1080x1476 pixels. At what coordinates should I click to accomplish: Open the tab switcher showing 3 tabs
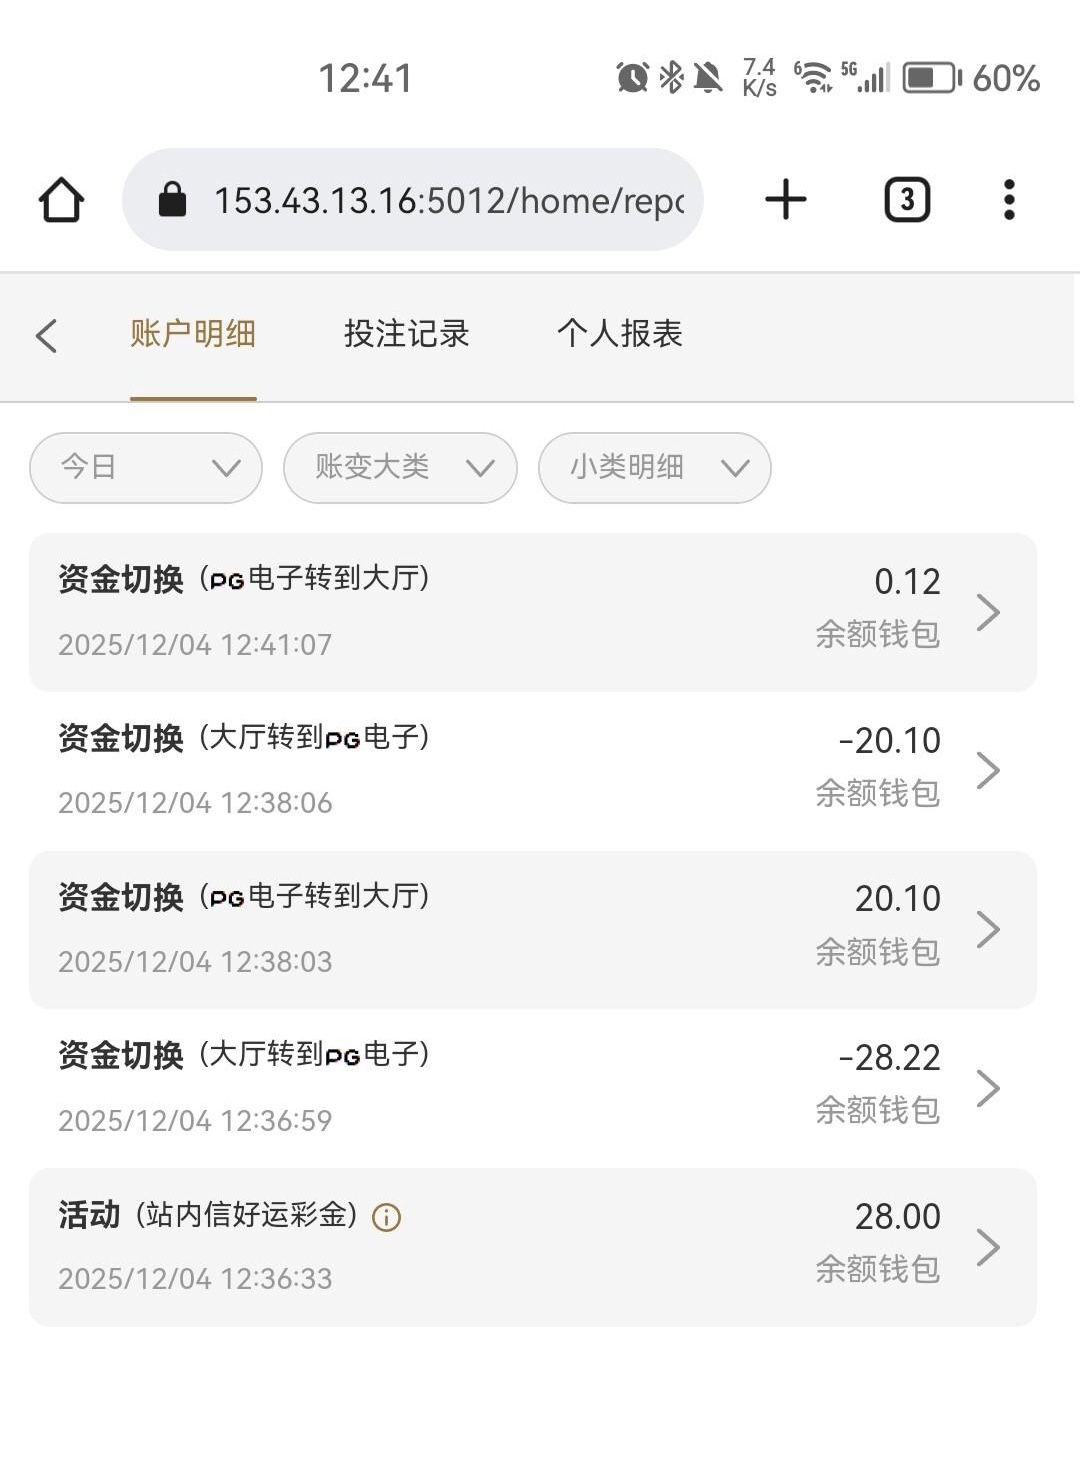[907, 200]
